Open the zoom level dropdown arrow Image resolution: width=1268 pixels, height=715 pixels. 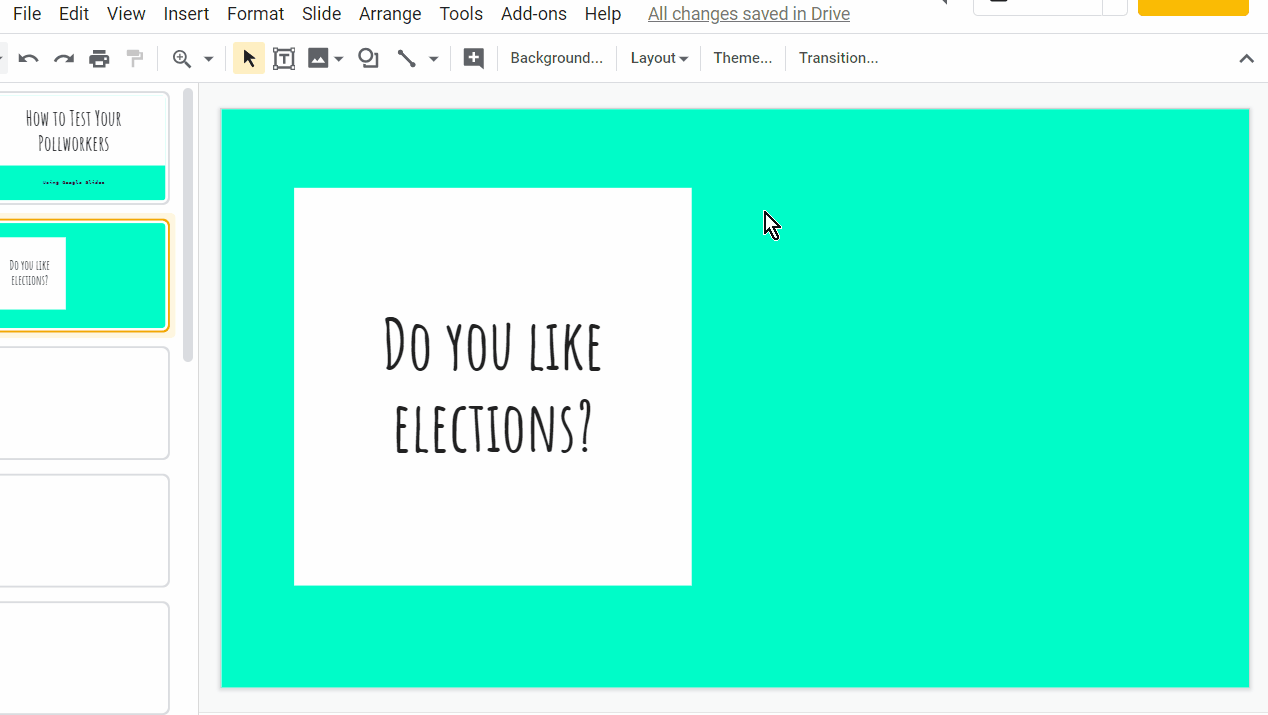tap(208, 59)
